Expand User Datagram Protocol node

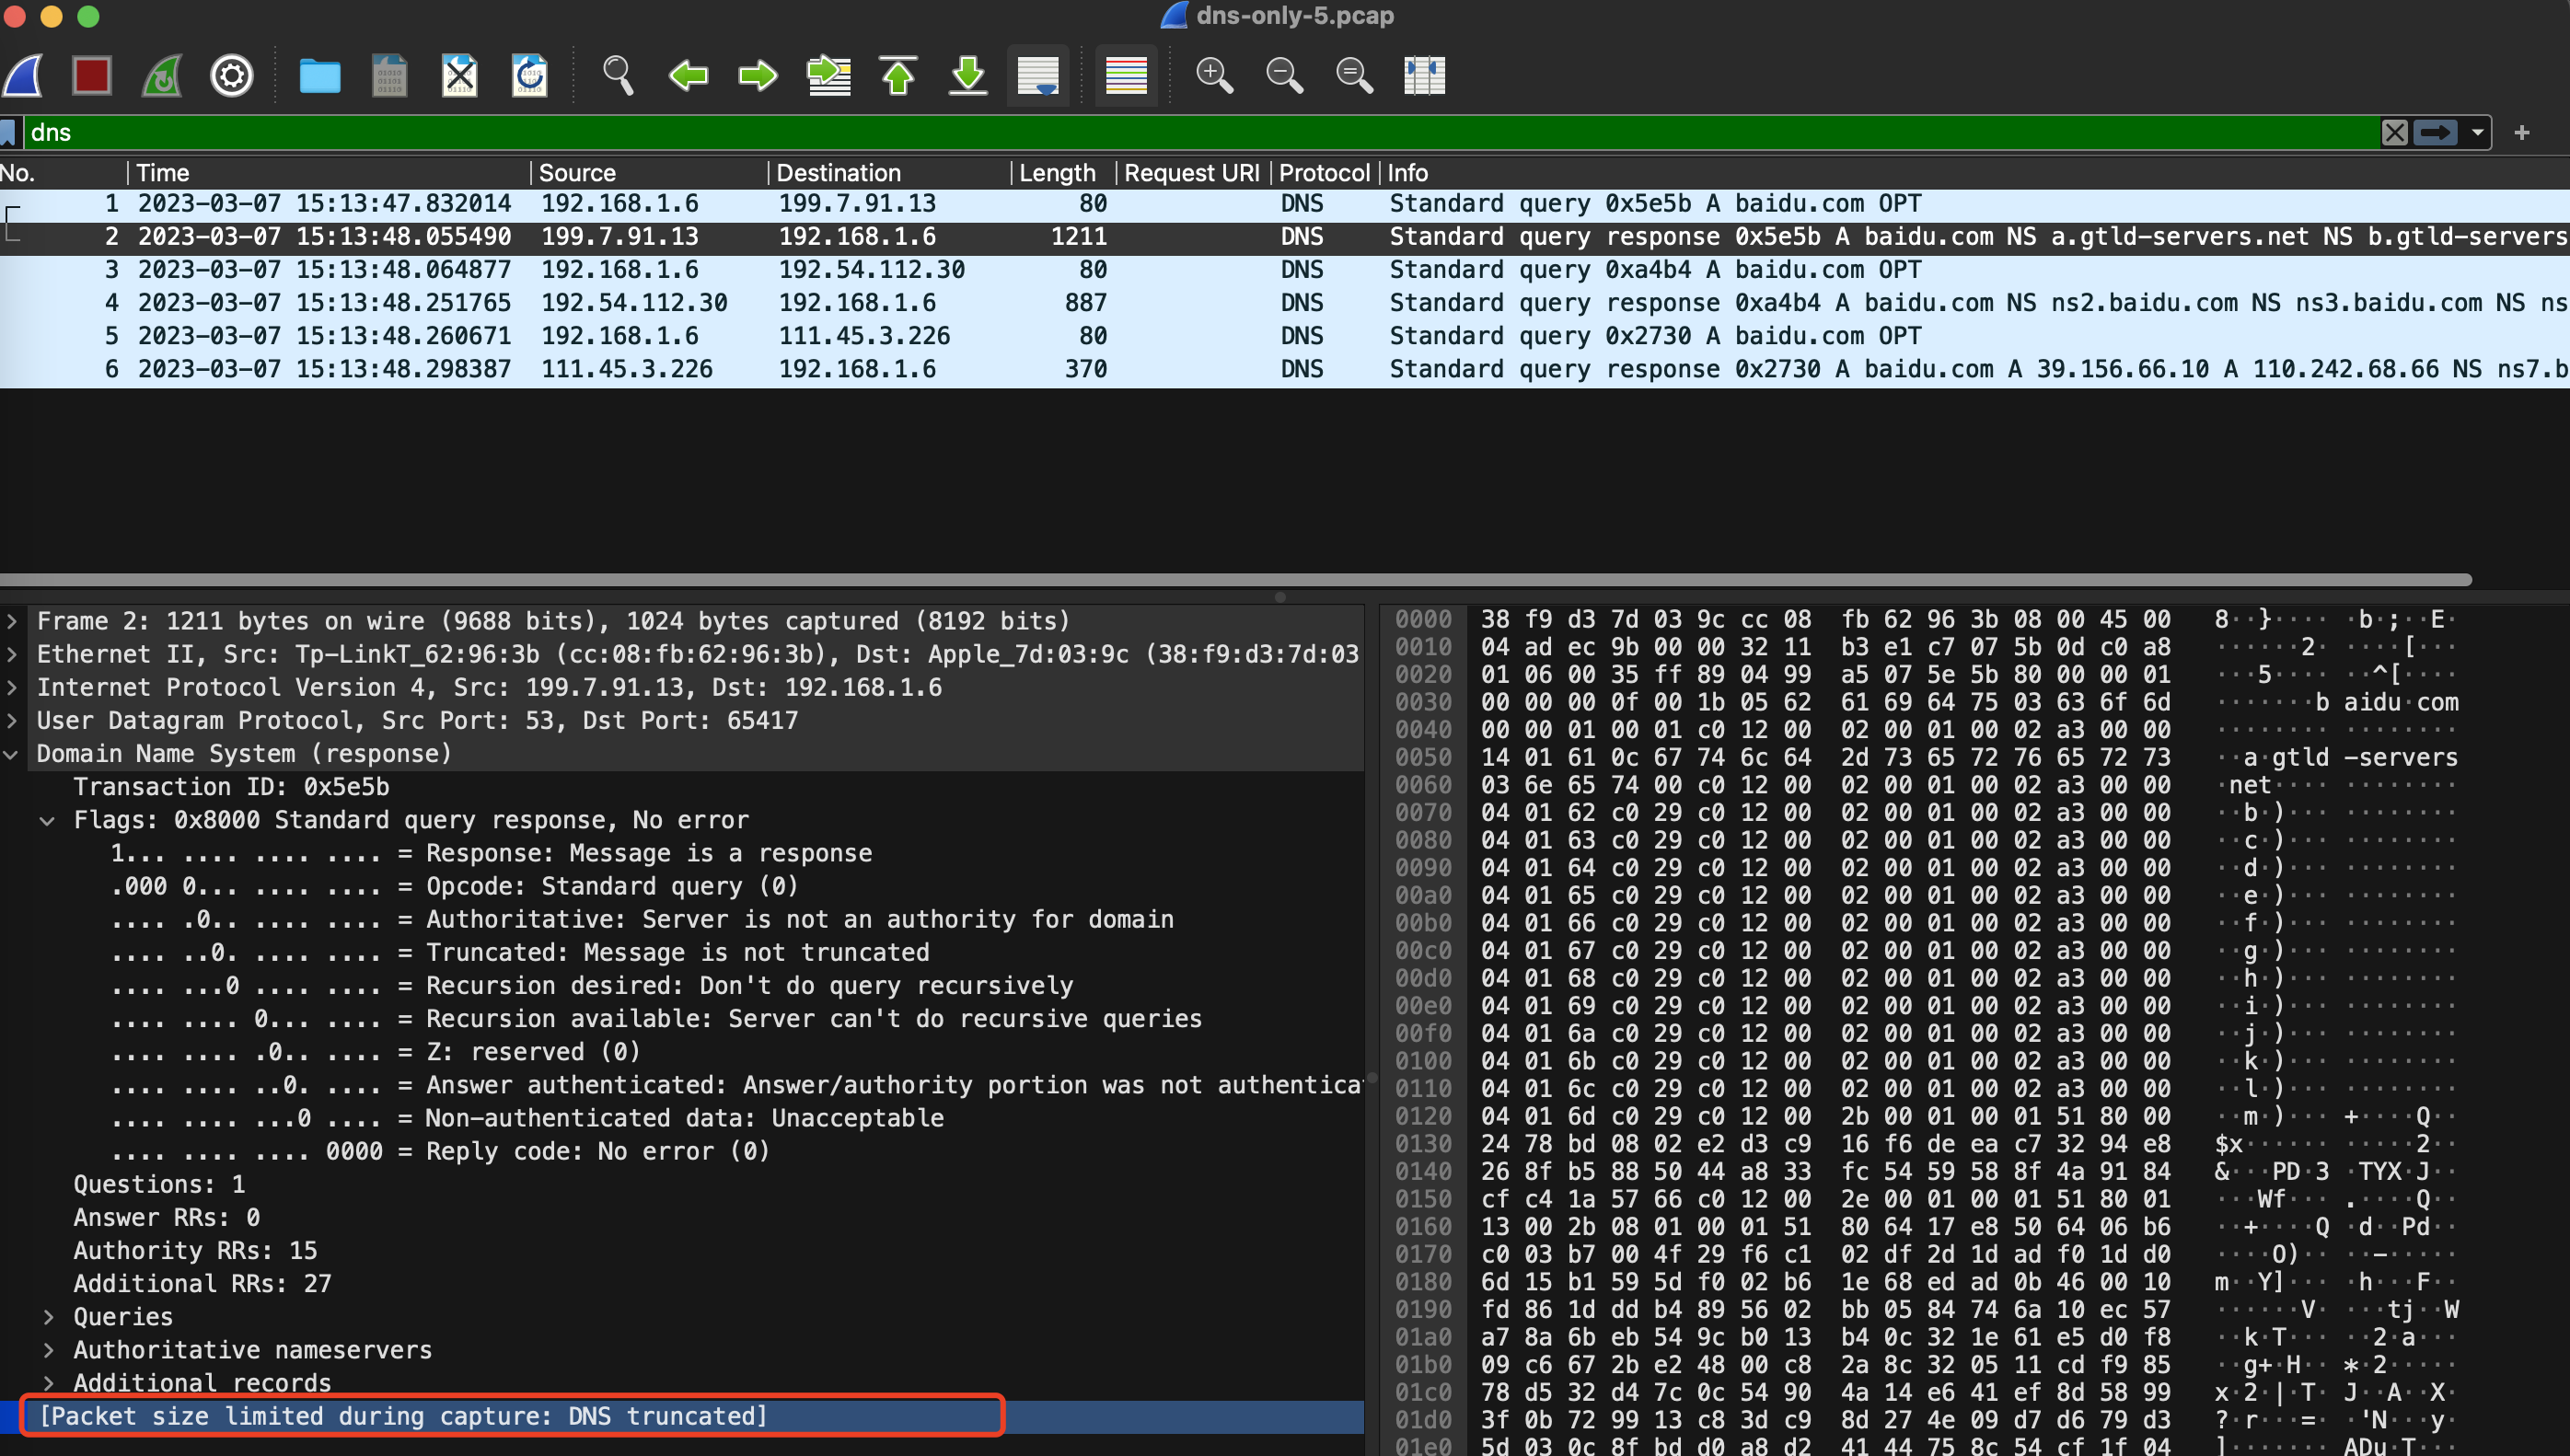pyautogui.click(x=11, y=720)
